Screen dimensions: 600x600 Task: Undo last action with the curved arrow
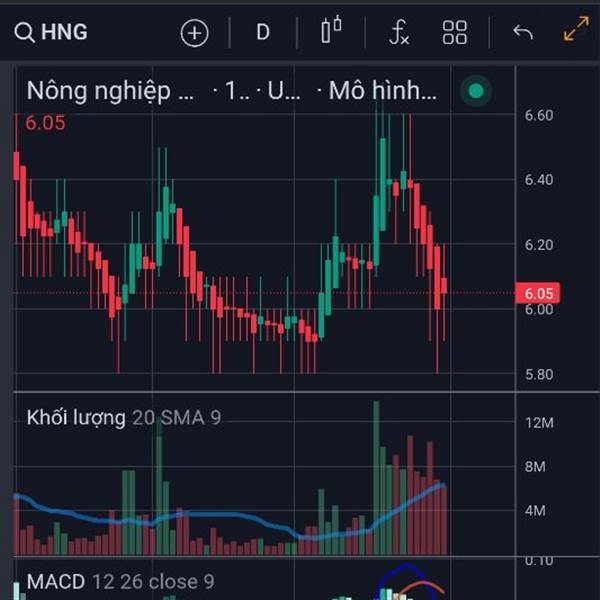(523, 32)
